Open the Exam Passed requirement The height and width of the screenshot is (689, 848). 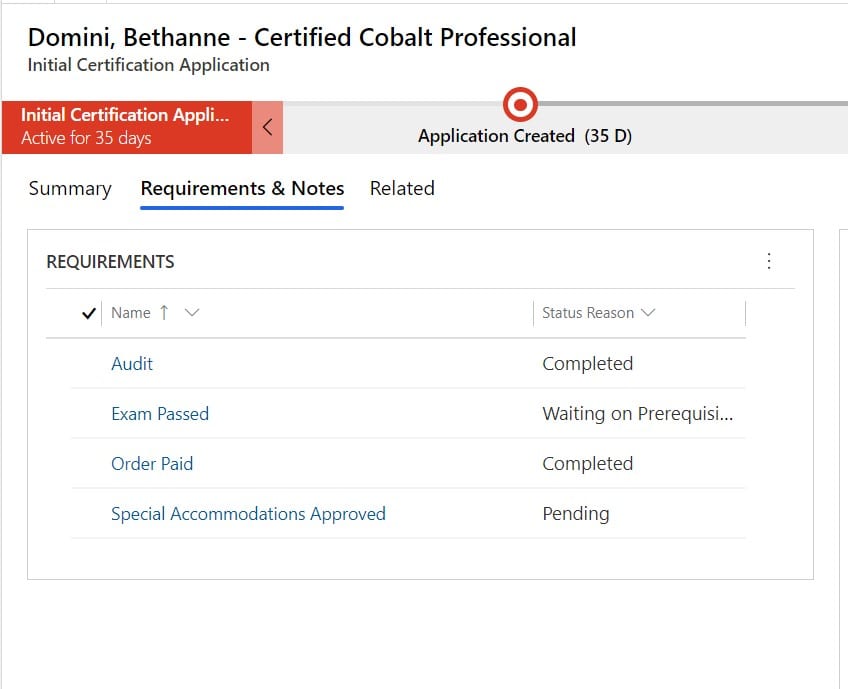tap(160, 414)
